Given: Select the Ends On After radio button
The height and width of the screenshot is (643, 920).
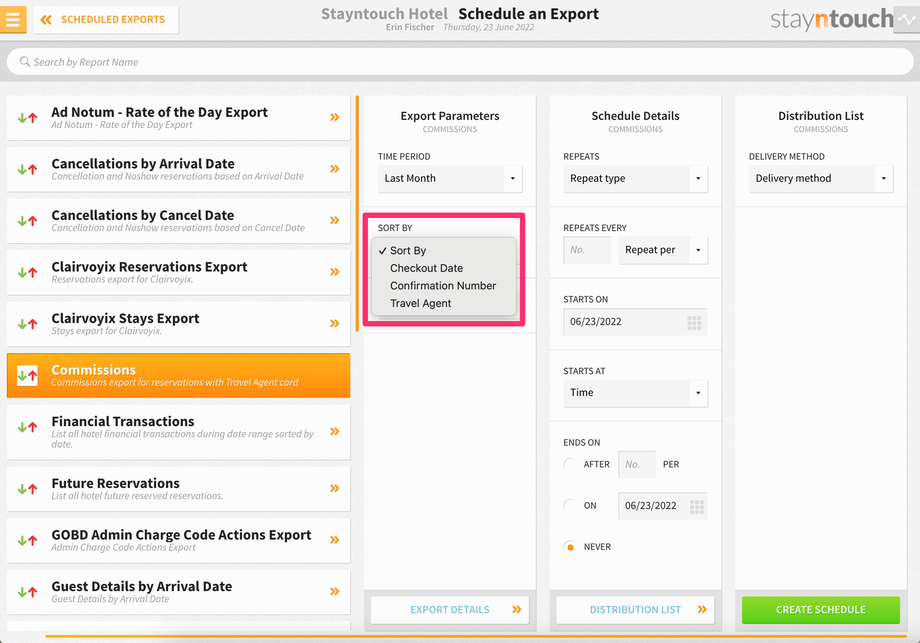Looking at the screenshot, I should click(570, 465).
